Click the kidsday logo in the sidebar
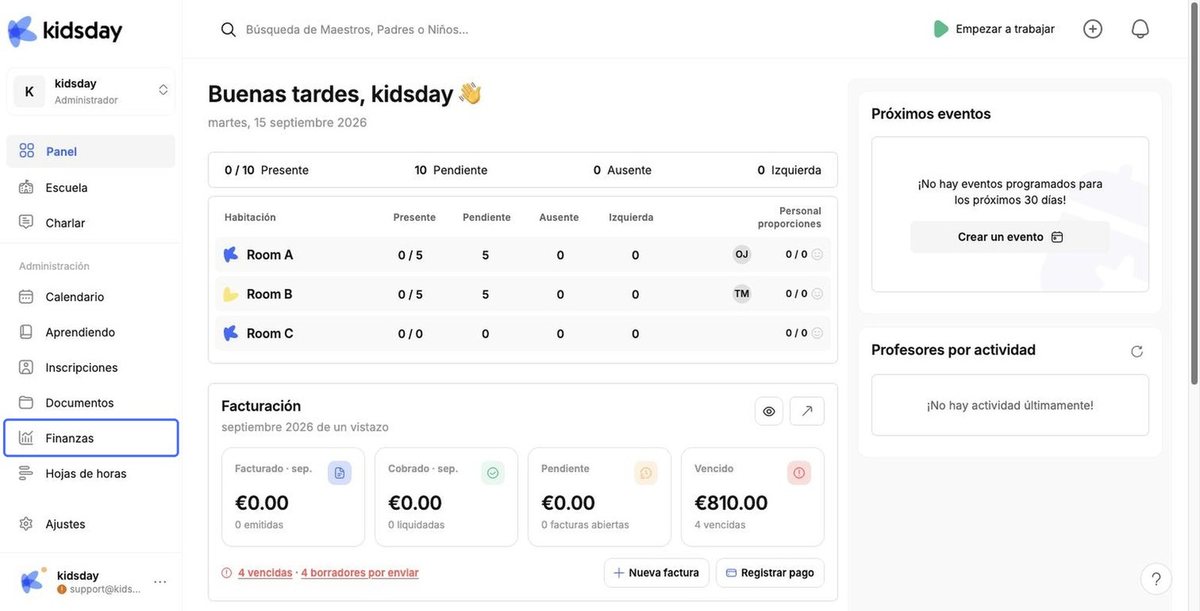This screenshot has height=611, width=1200. click(65, 31)
